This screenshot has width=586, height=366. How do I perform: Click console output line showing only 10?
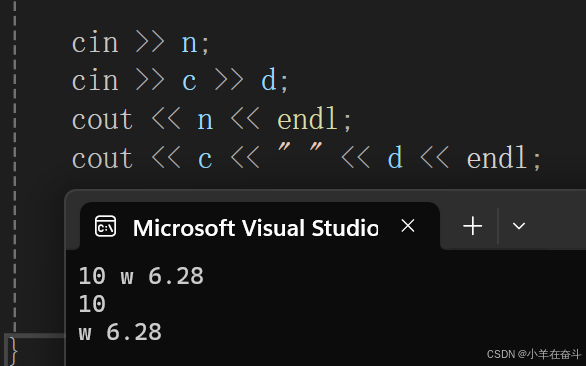(92, 304)
